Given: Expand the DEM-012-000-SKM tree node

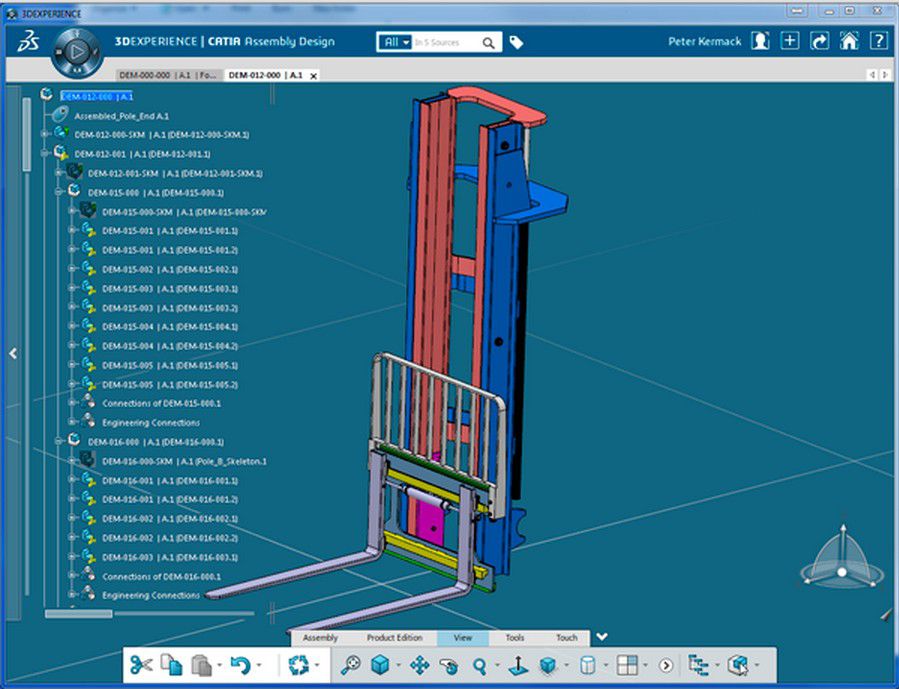Looking at the screenshot, I should [x=44, y=134].
